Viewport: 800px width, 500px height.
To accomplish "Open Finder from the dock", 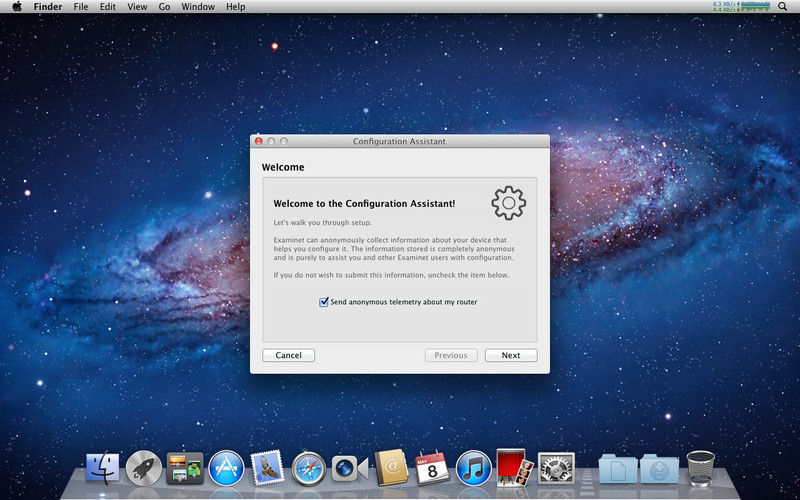I will pyautogui.click(x=102, y=467).
